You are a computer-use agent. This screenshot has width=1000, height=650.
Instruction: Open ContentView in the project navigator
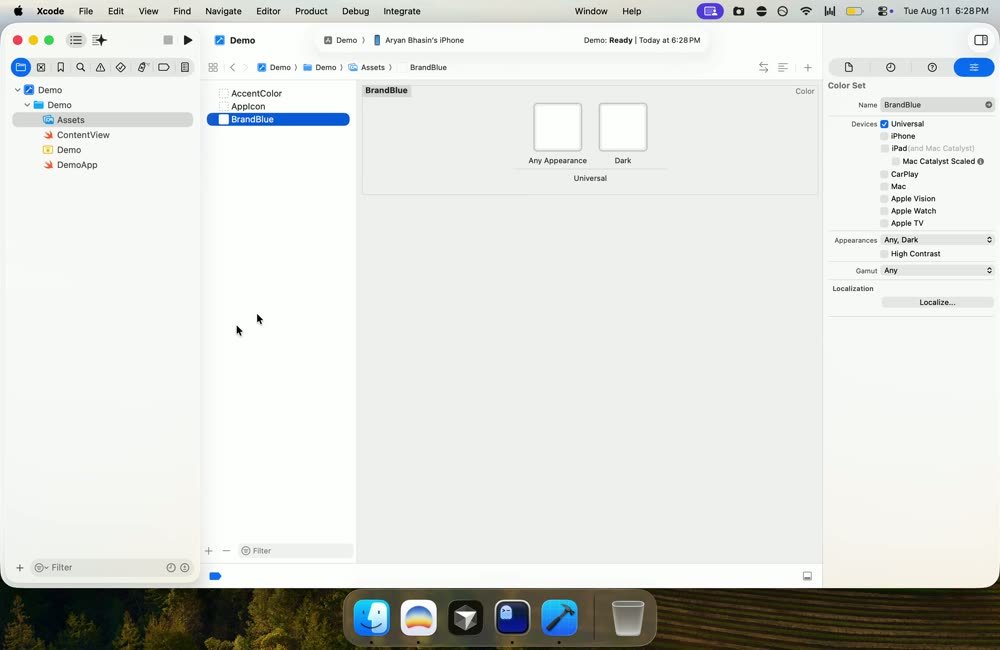[83, 135]
